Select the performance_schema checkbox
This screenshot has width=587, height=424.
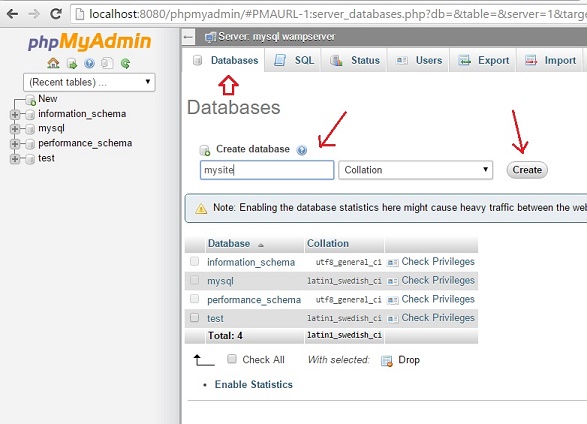click(x=194, y=298)
